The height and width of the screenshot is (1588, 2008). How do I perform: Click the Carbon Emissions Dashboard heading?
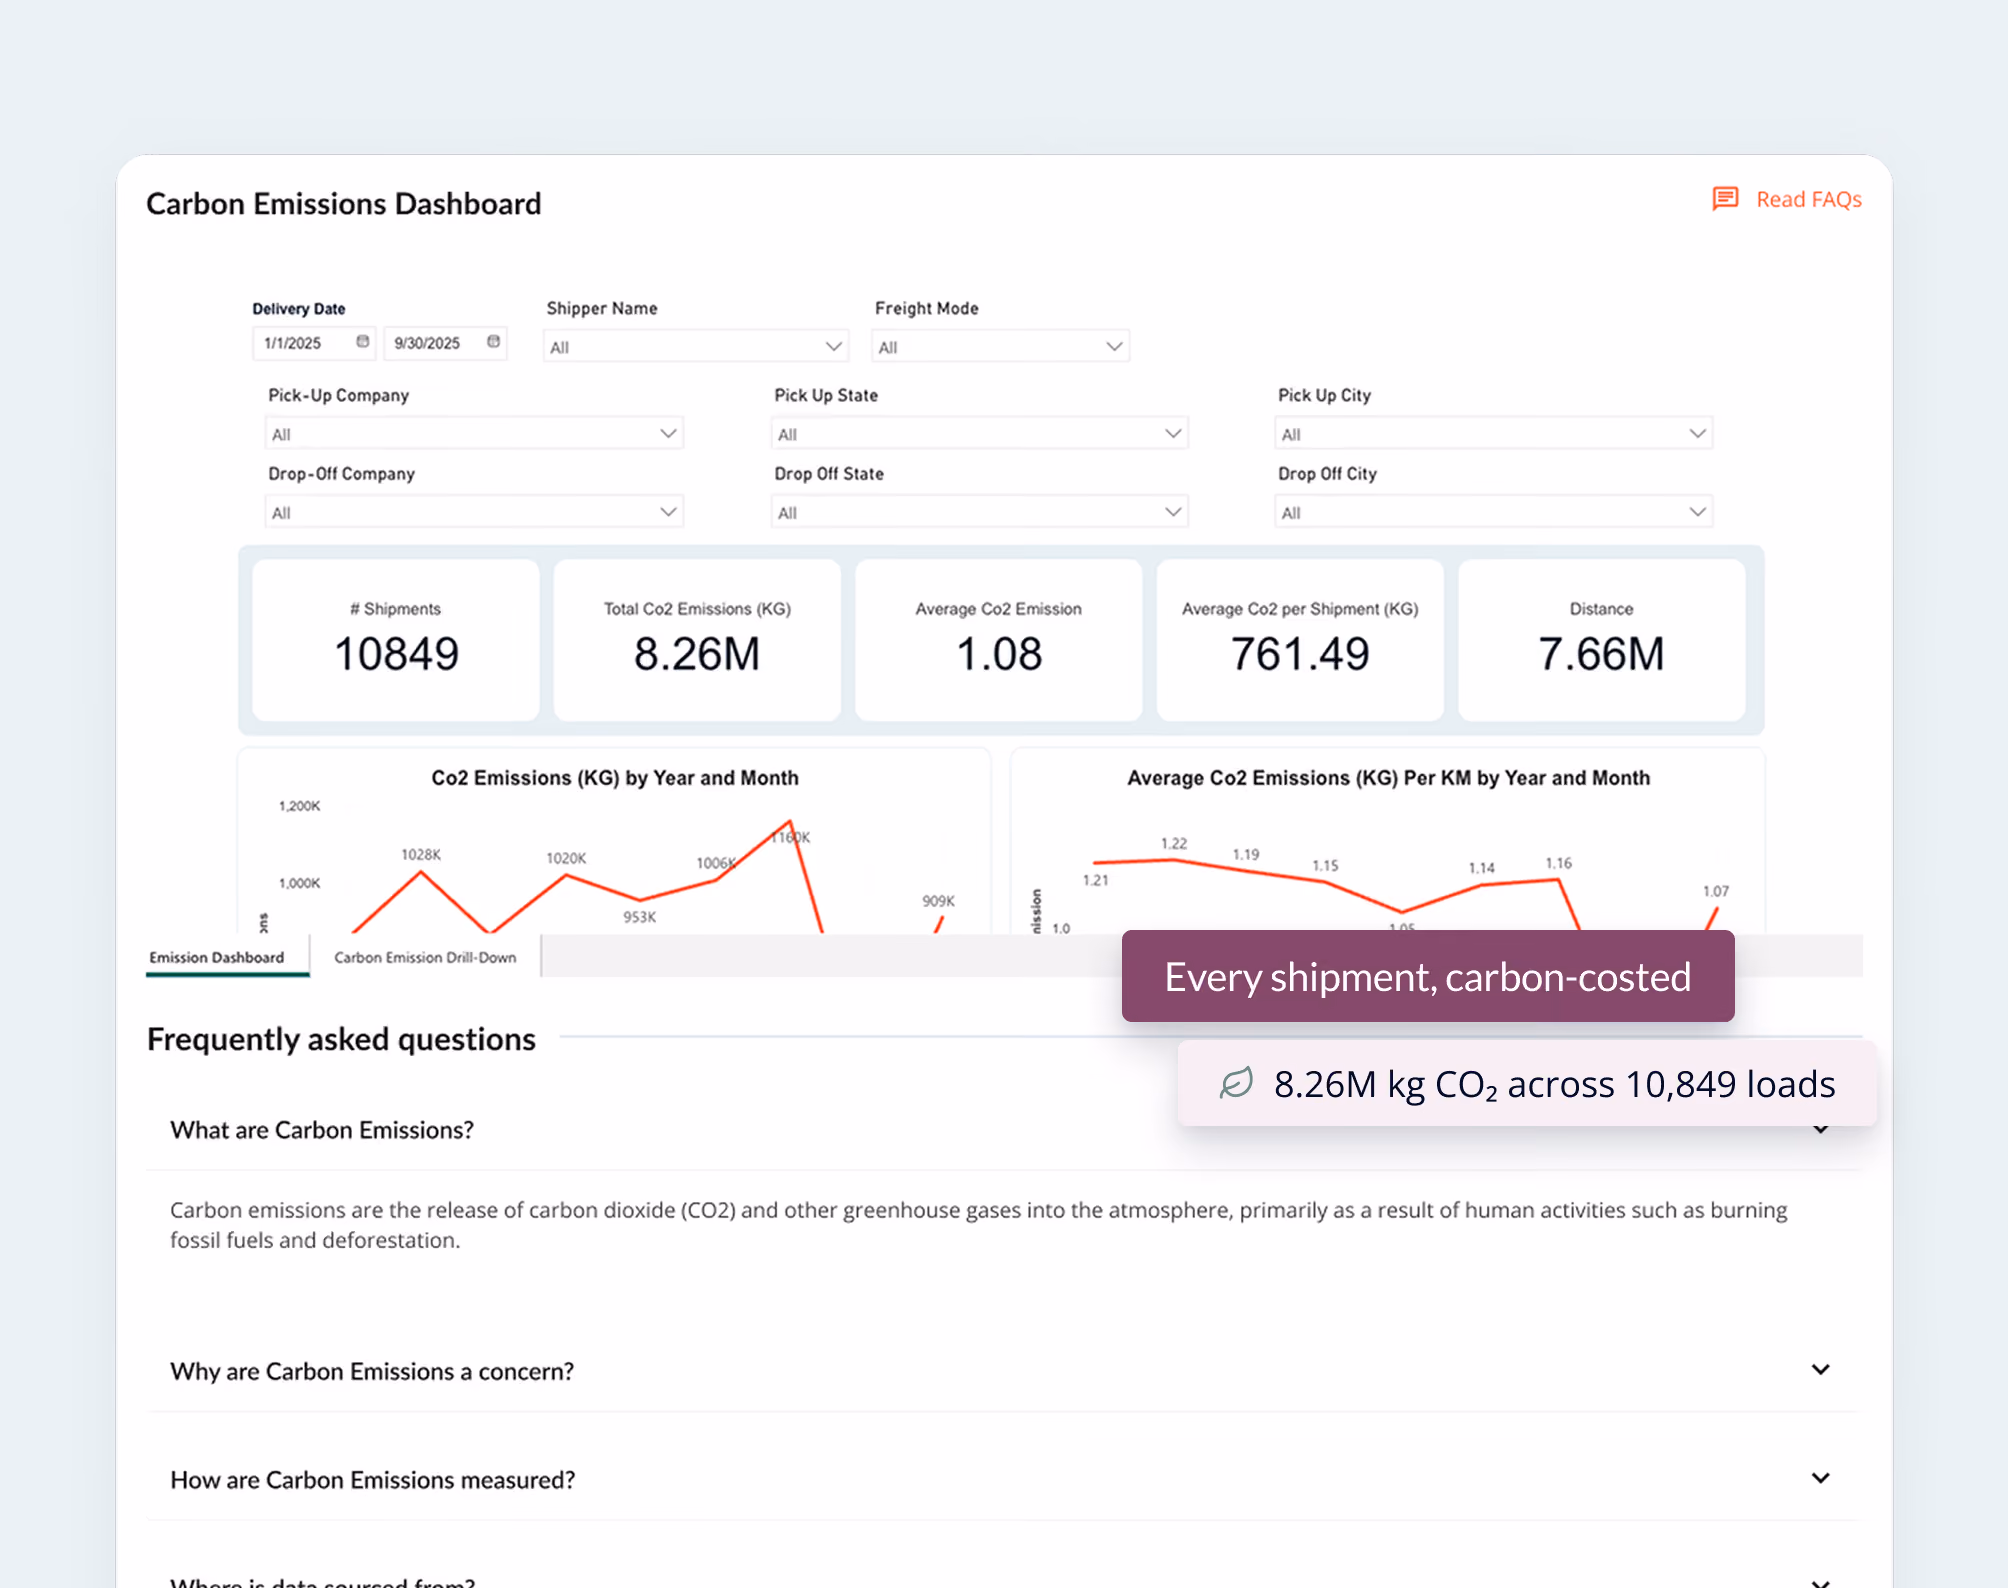344,203
